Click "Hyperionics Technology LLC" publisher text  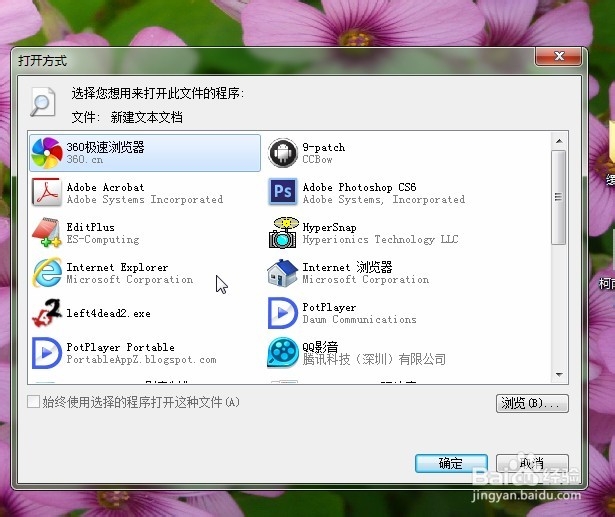[x=380, y=239]
